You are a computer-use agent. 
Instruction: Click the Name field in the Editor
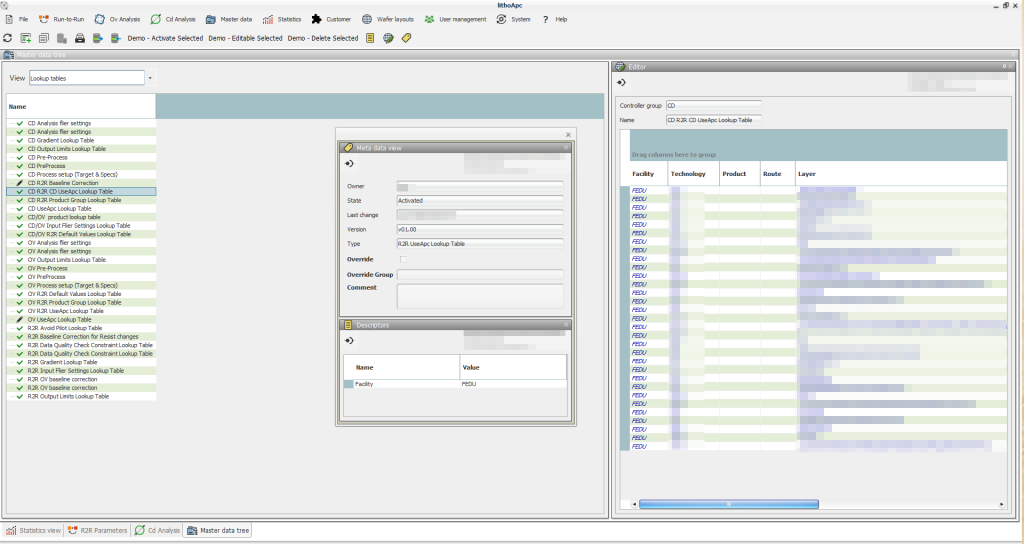point(714,120)
